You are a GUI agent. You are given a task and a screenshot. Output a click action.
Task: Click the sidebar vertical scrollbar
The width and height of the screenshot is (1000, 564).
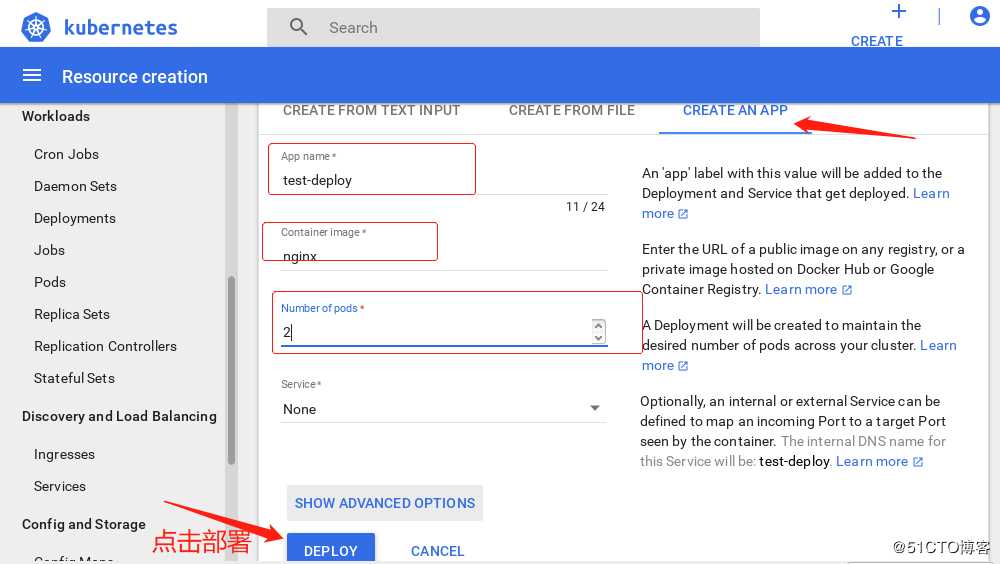(x=232, y=370)
